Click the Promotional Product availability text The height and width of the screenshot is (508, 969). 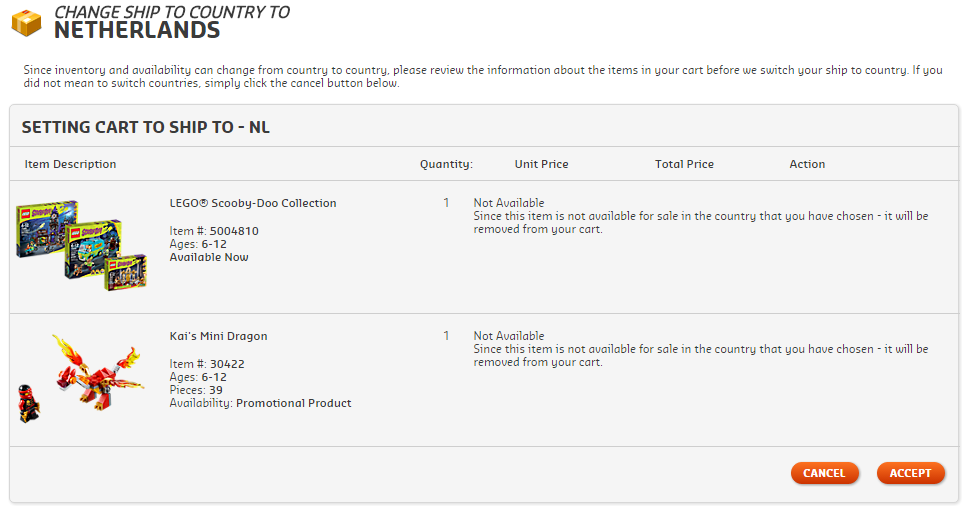pyautogui.click(x=294, y=403)
